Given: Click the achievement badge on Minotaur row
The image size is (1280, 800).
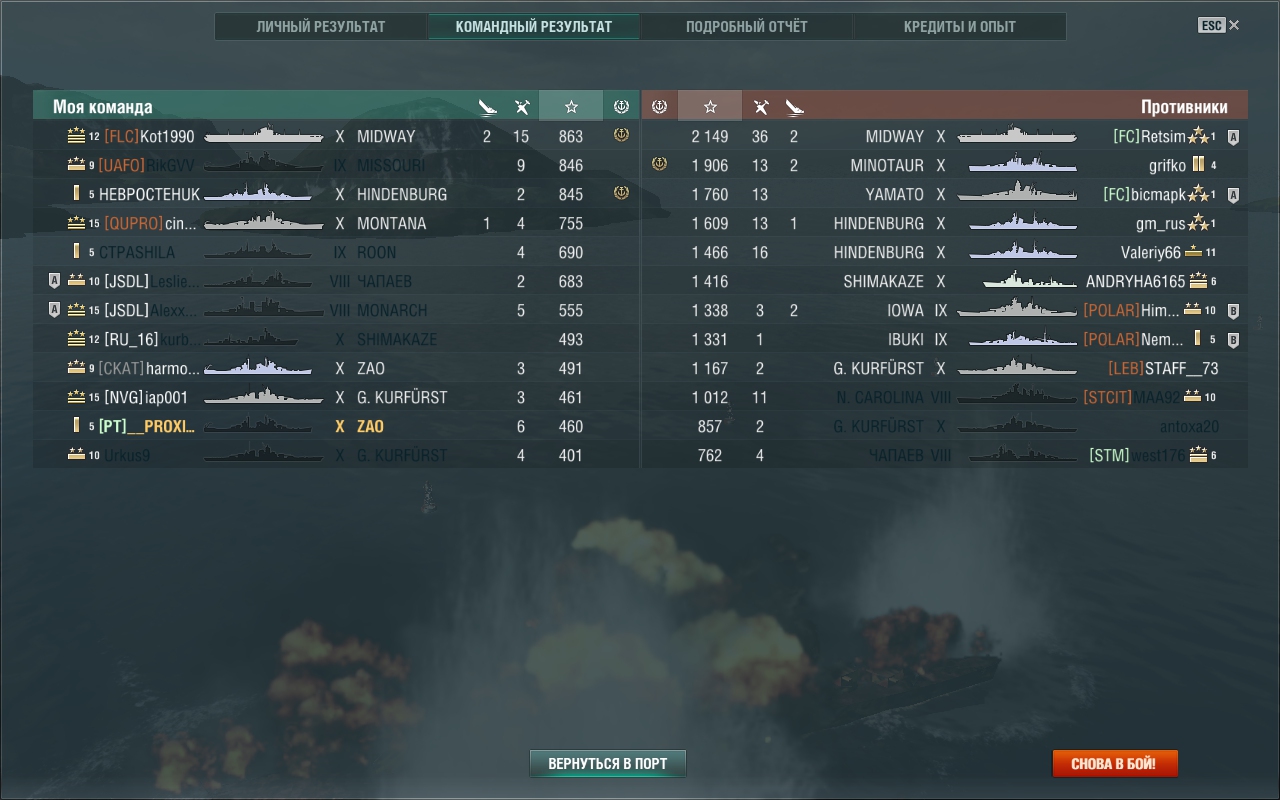Looking at the screenshot, I should pos(659,164).
